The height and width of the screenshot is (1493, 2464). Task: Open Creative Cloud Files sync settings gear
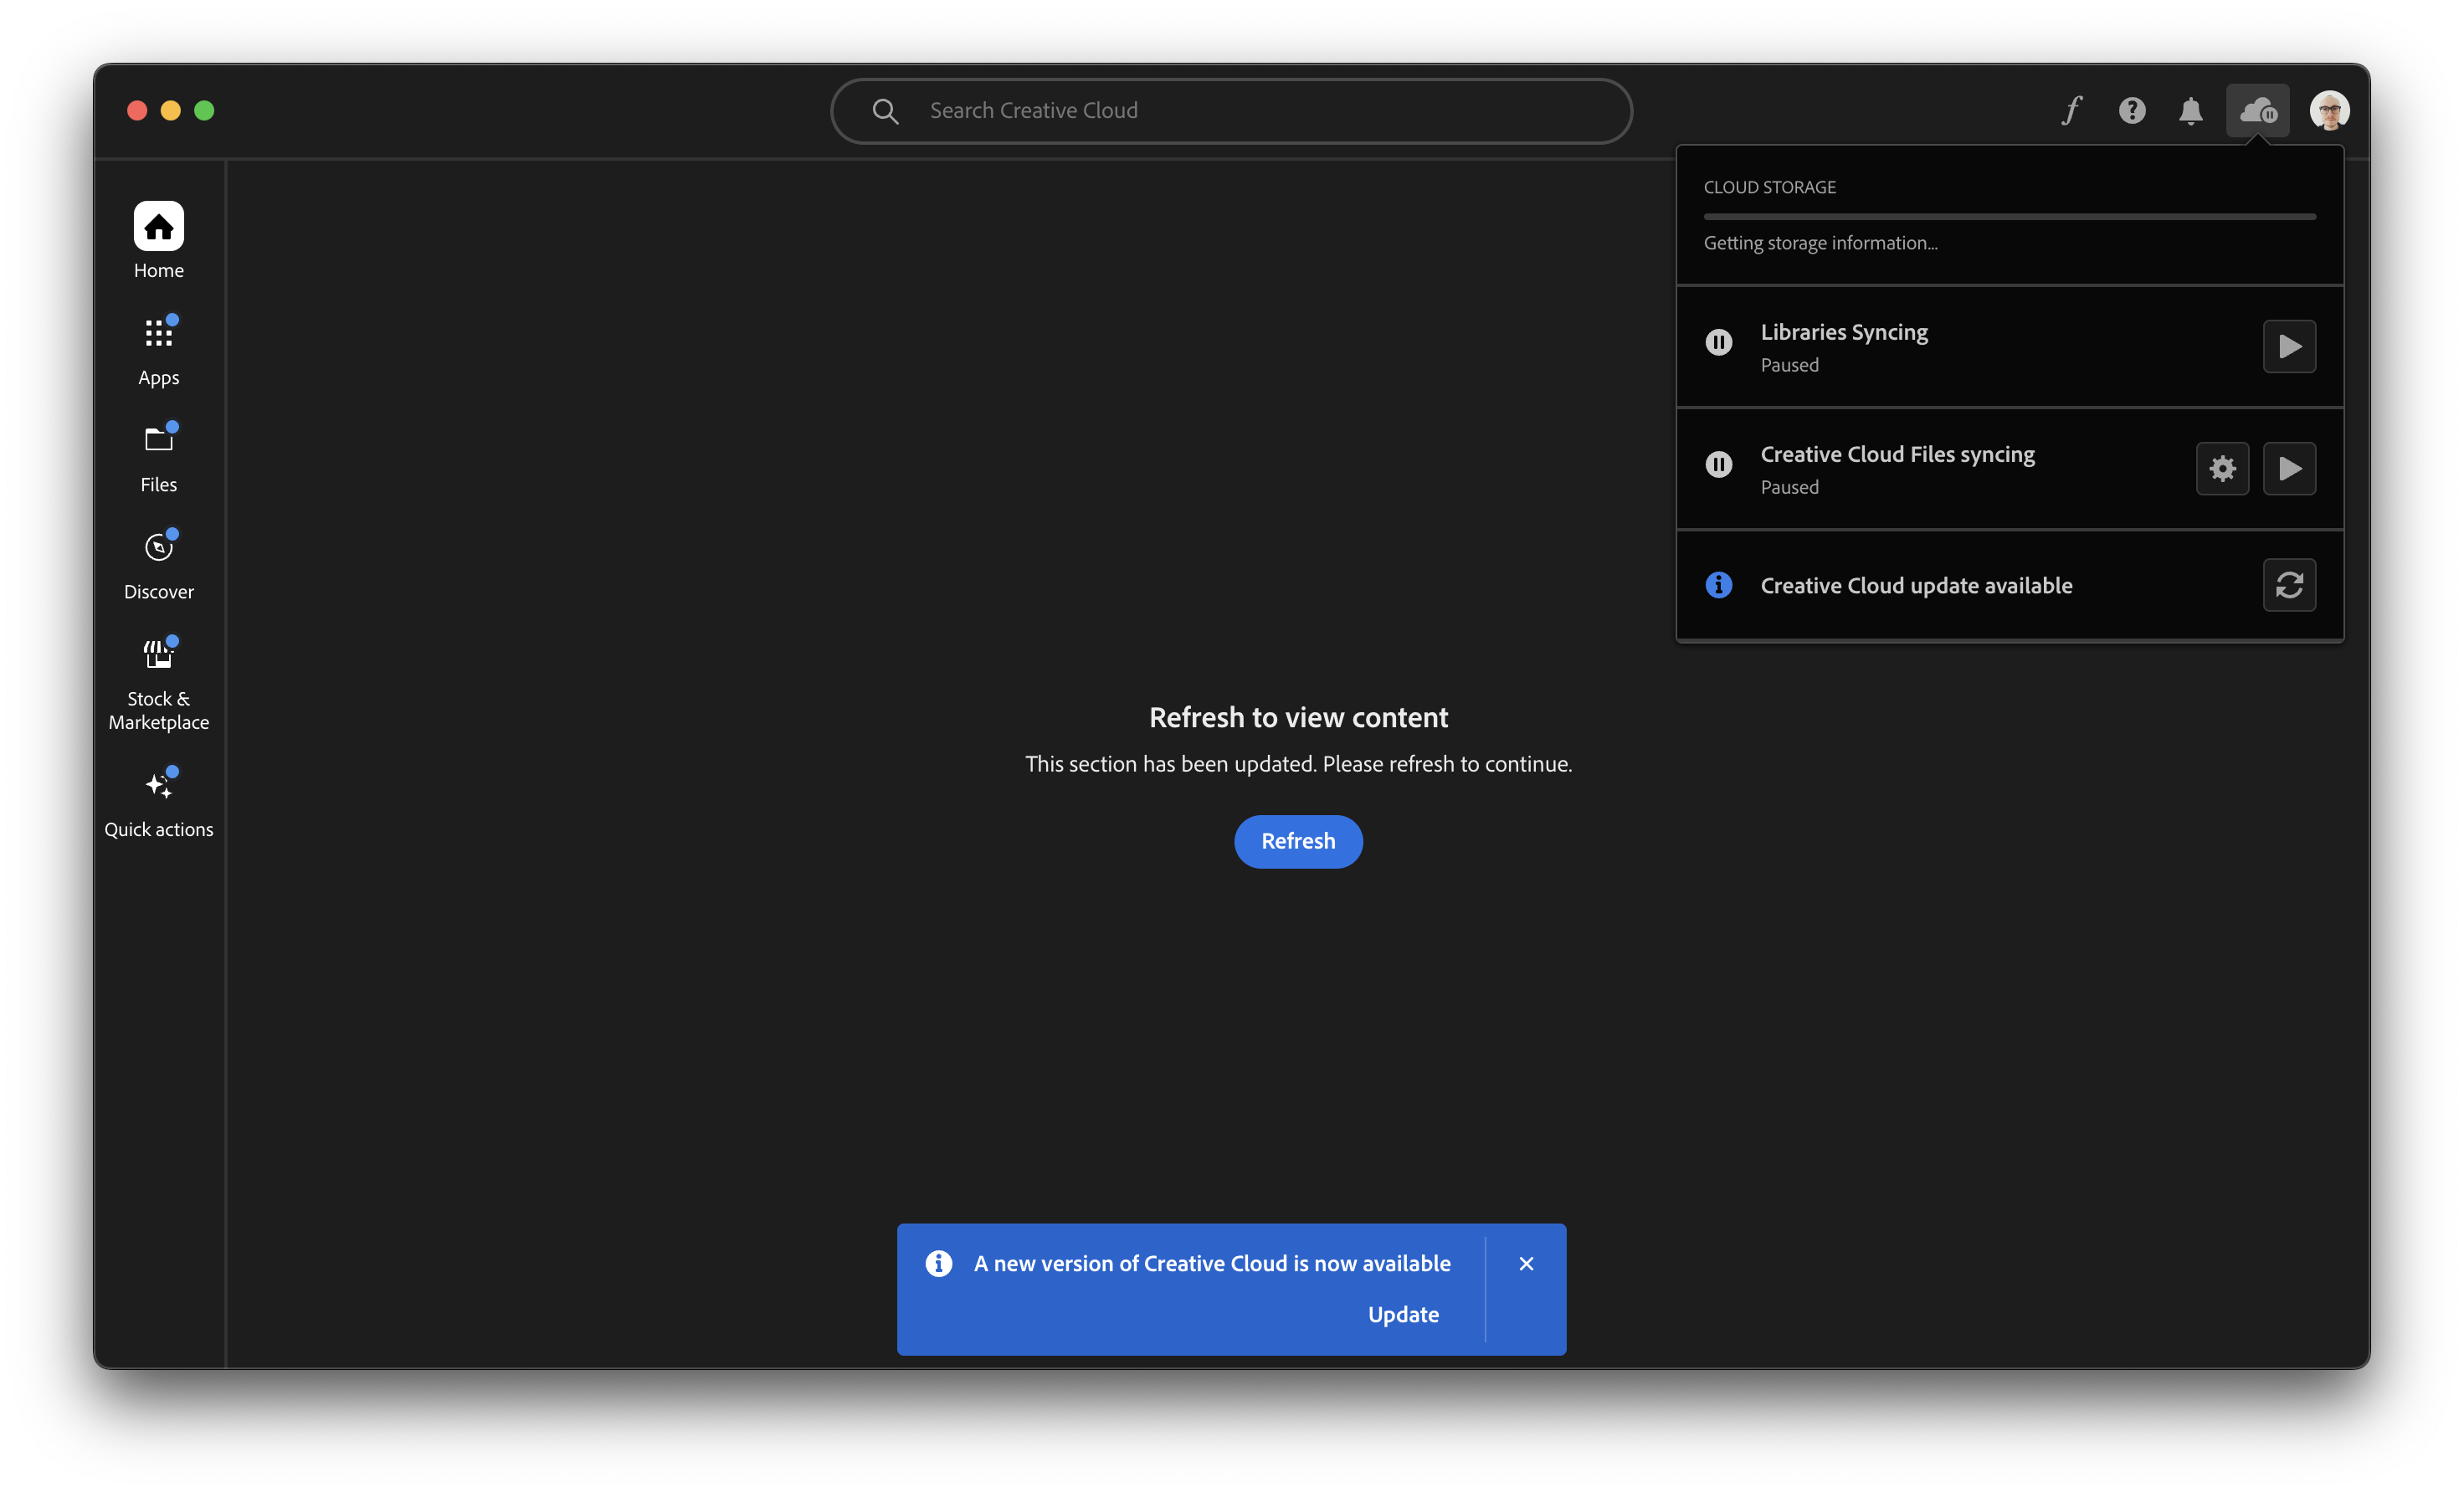(2222, 468)
